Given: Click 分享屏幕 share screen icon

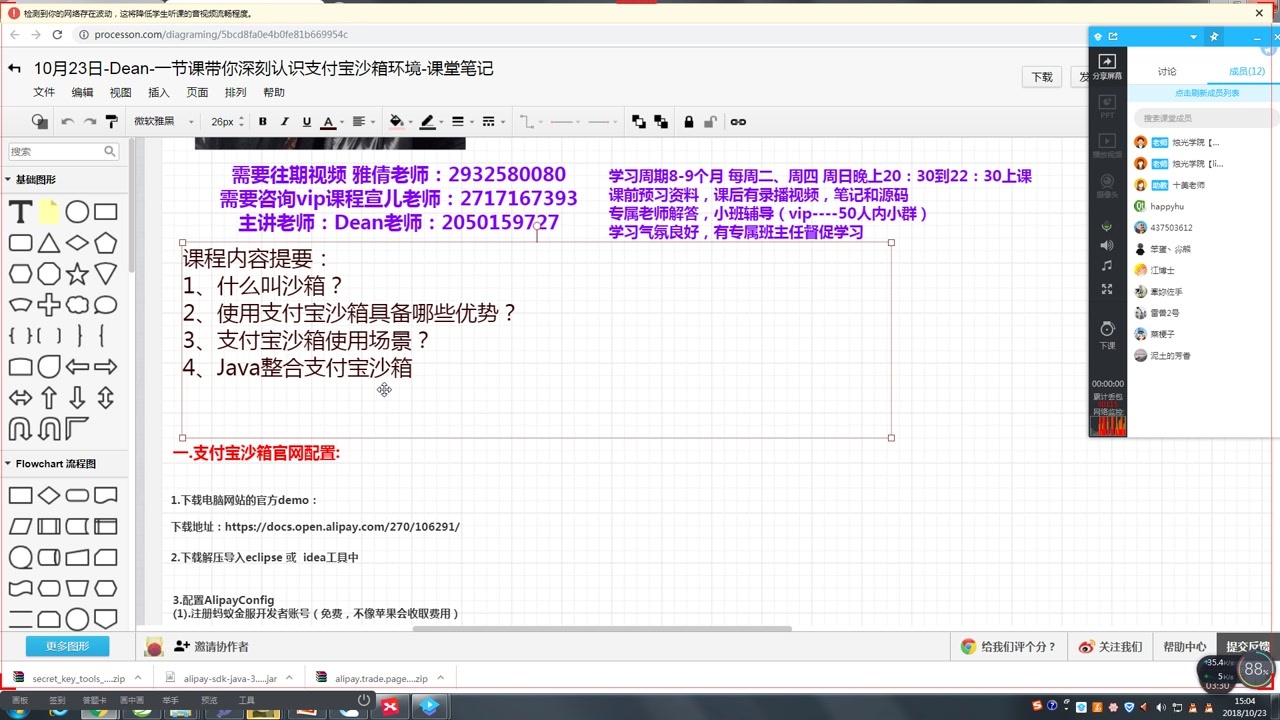Looking at the screenshot, I should [1107, 67].
